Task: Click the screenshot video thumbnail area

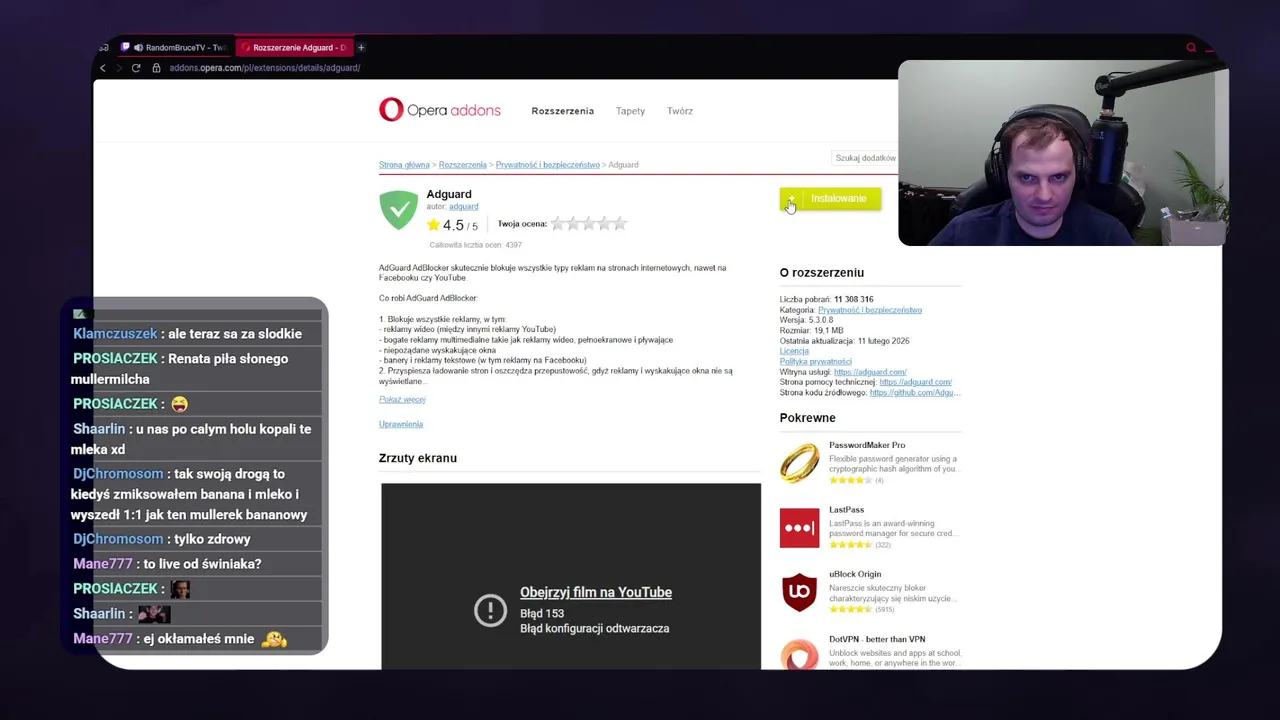Action: (571, 576)
